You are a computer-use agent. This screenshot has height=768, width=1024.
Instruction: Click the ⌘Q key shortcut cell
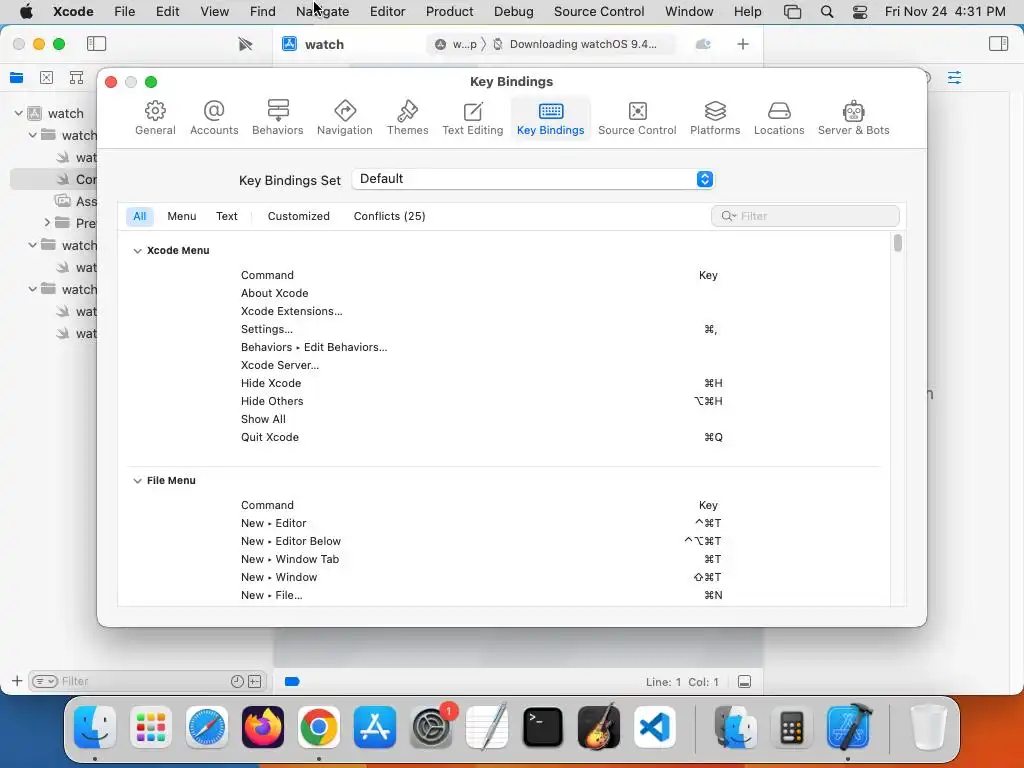(713, 437)
